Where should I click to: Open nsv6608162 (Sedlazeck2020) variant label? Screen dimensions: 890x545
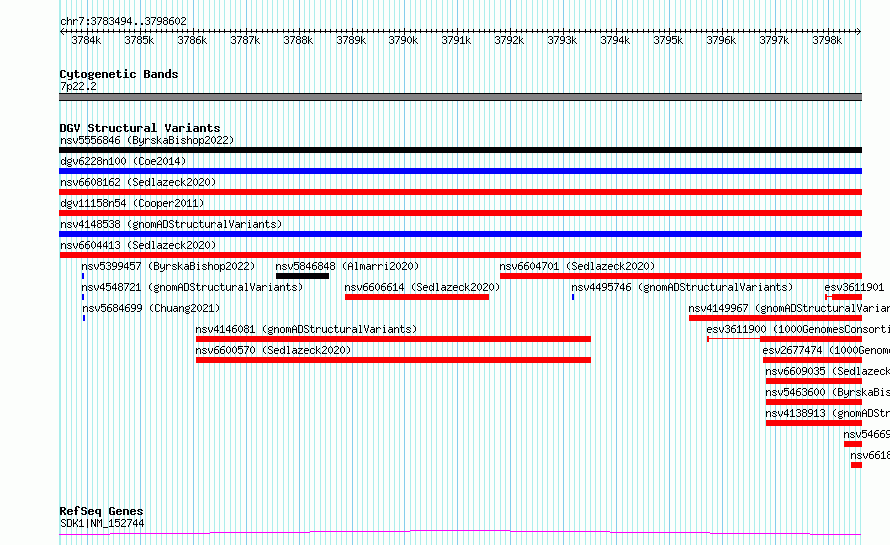tap(138, 182)
